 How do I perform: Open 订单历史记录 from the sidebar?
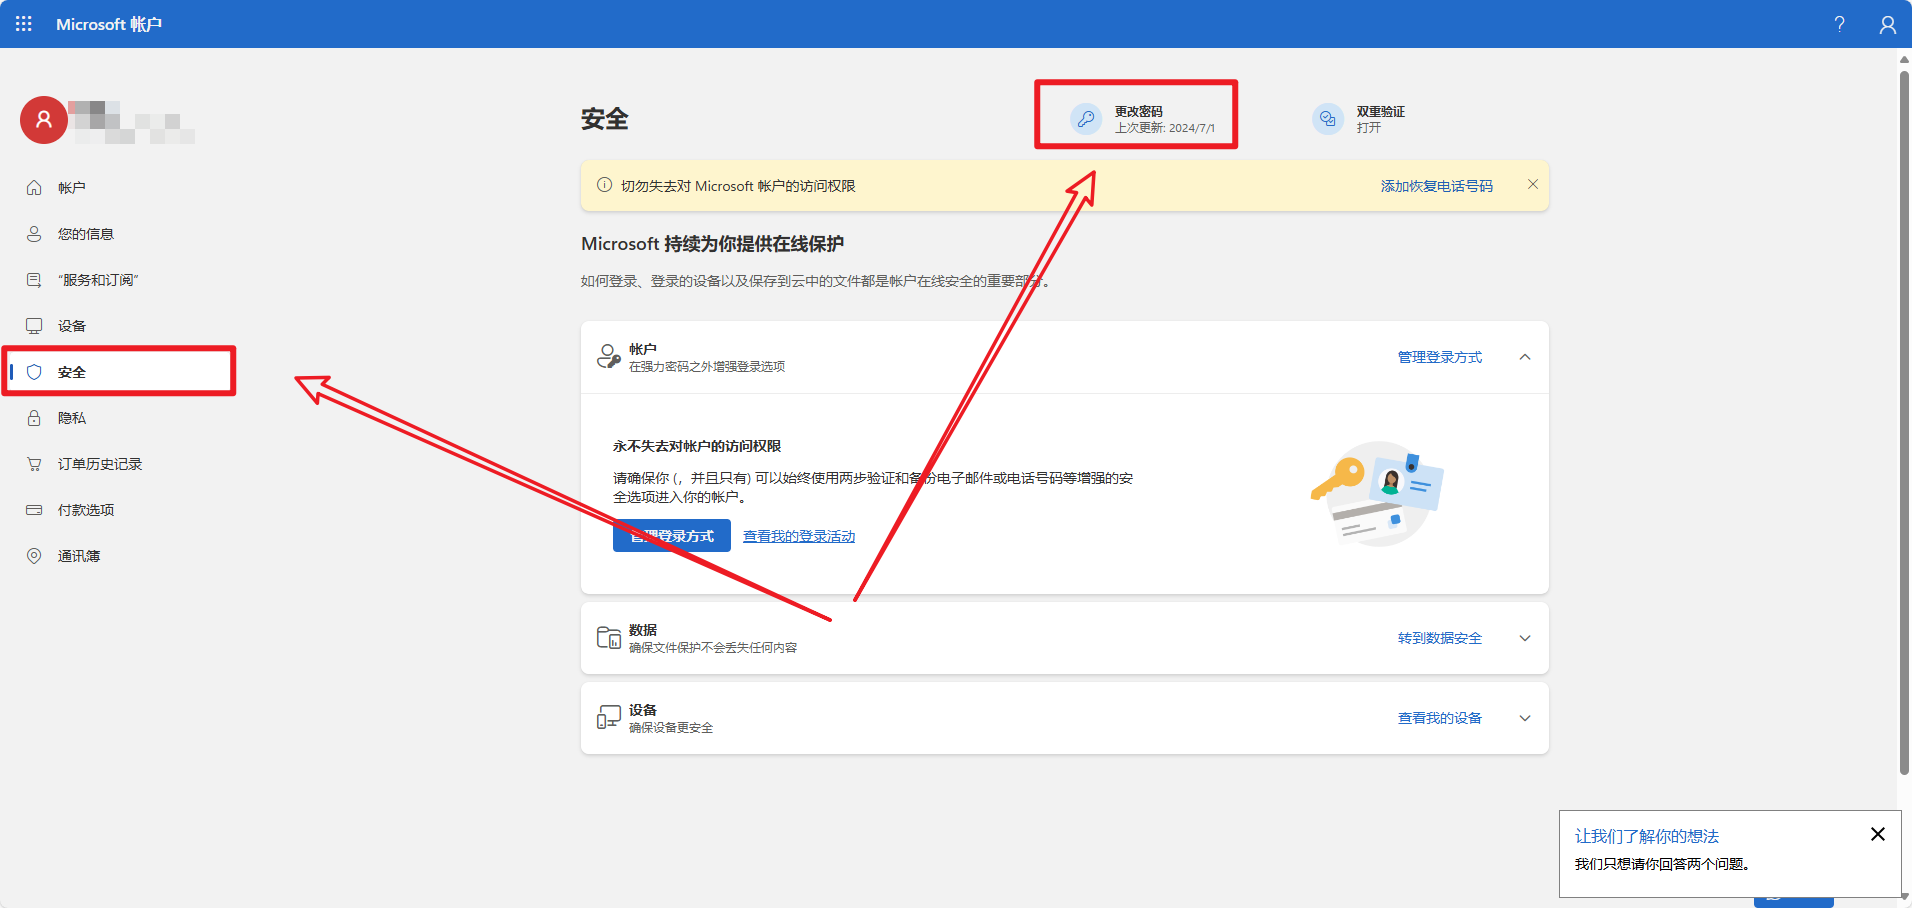pyautogui.click(x=99, y=464)
